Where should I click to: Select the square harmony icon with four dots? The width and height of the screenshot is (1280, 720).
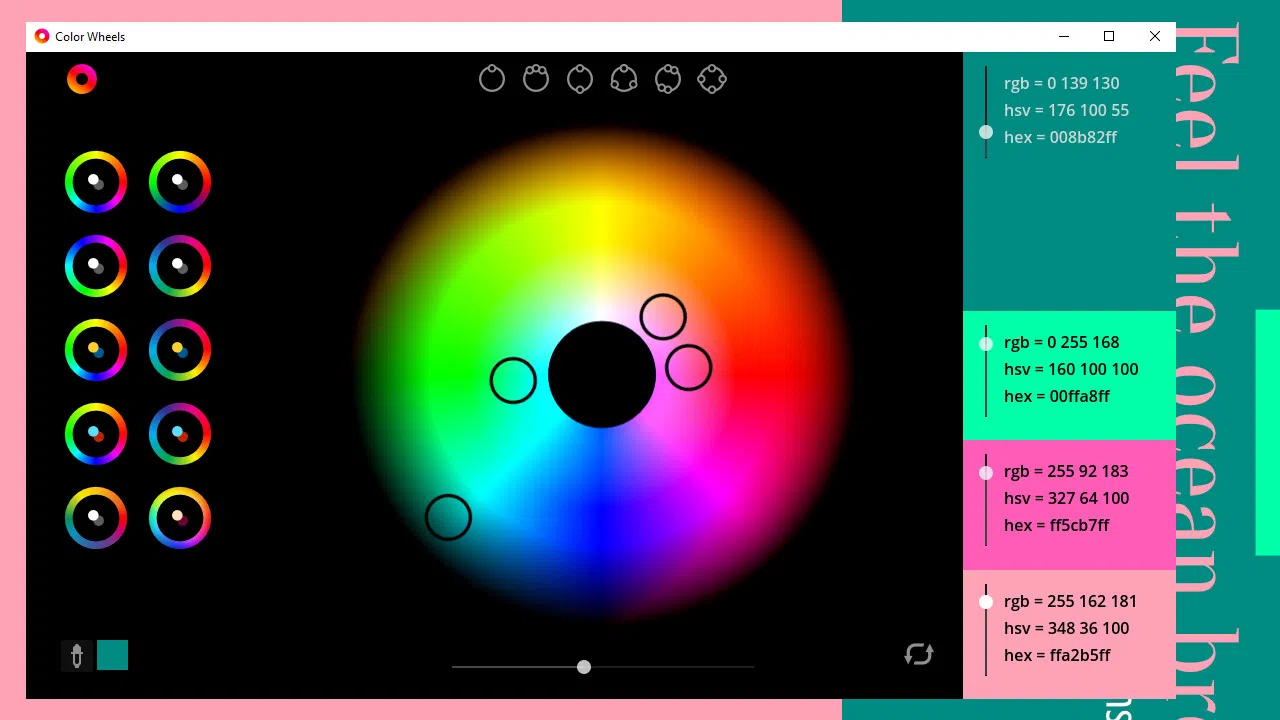(712, 78)
